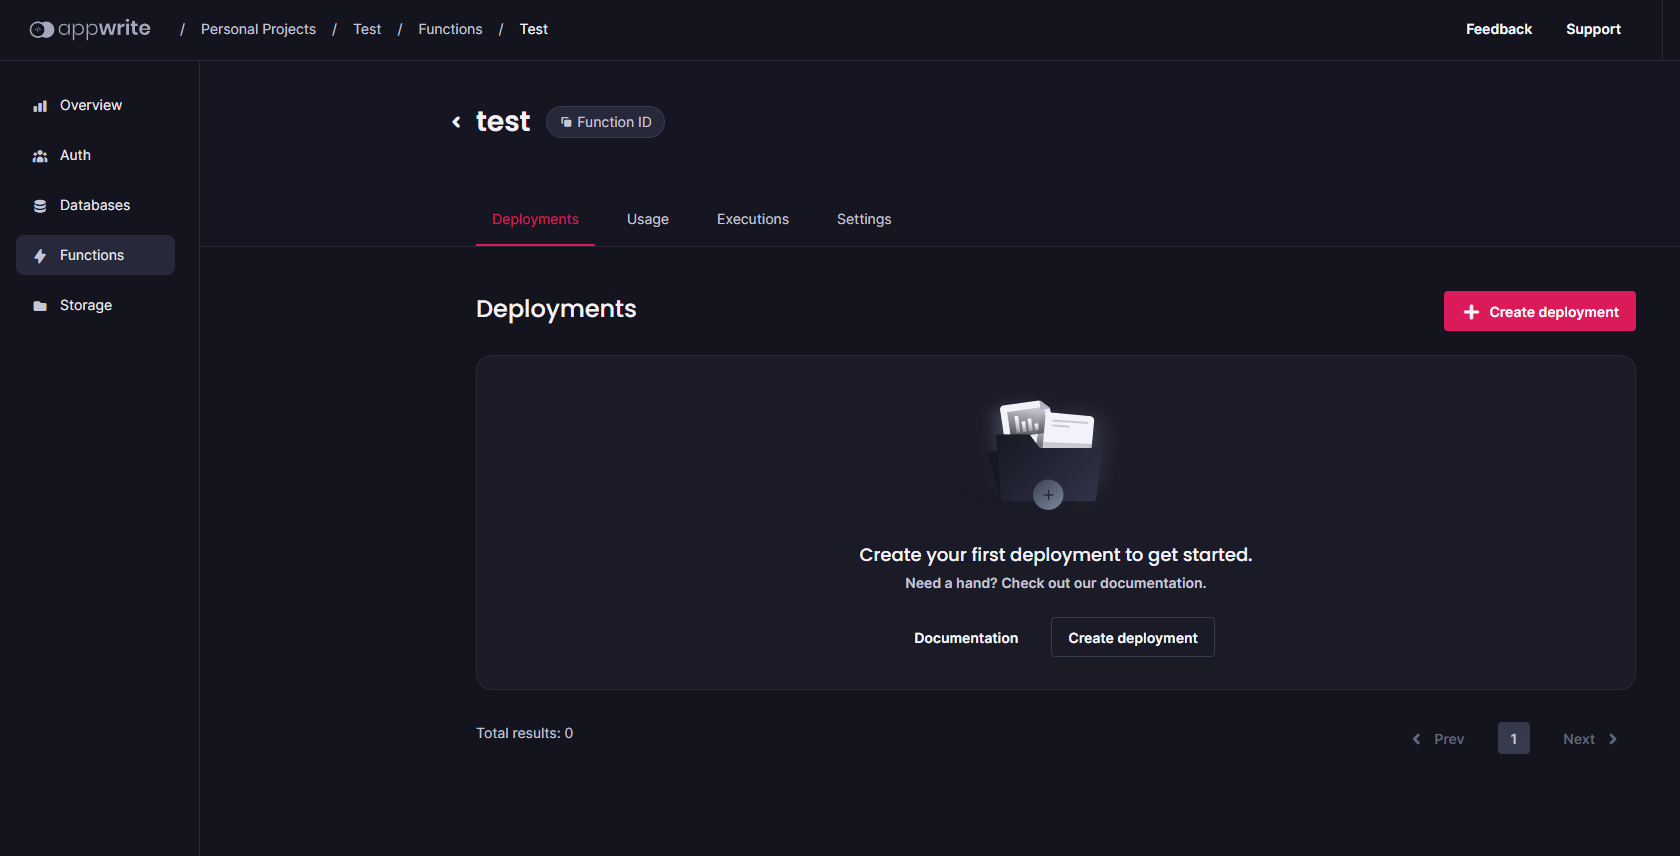
Task: Open the Databases sidebar item
Action: pyautogui.click(x=95, y=205)
